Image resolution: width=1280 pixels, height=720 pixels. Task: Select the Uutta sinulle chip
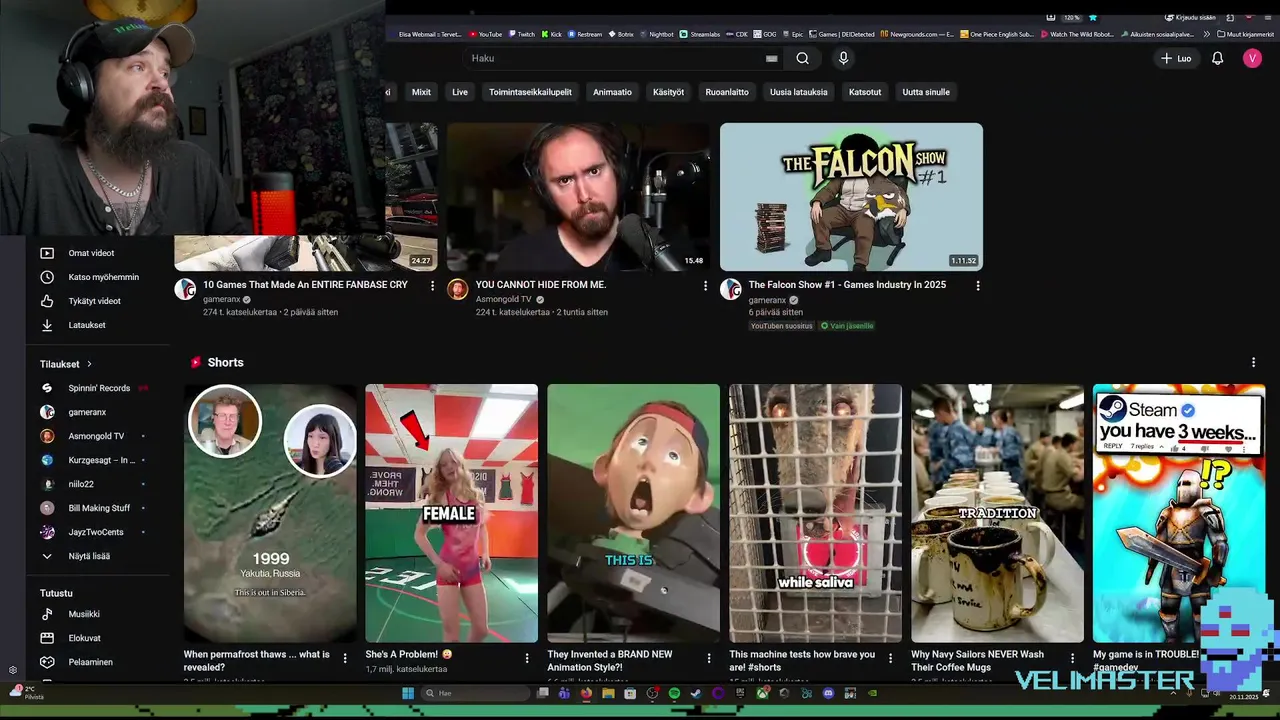926,92
